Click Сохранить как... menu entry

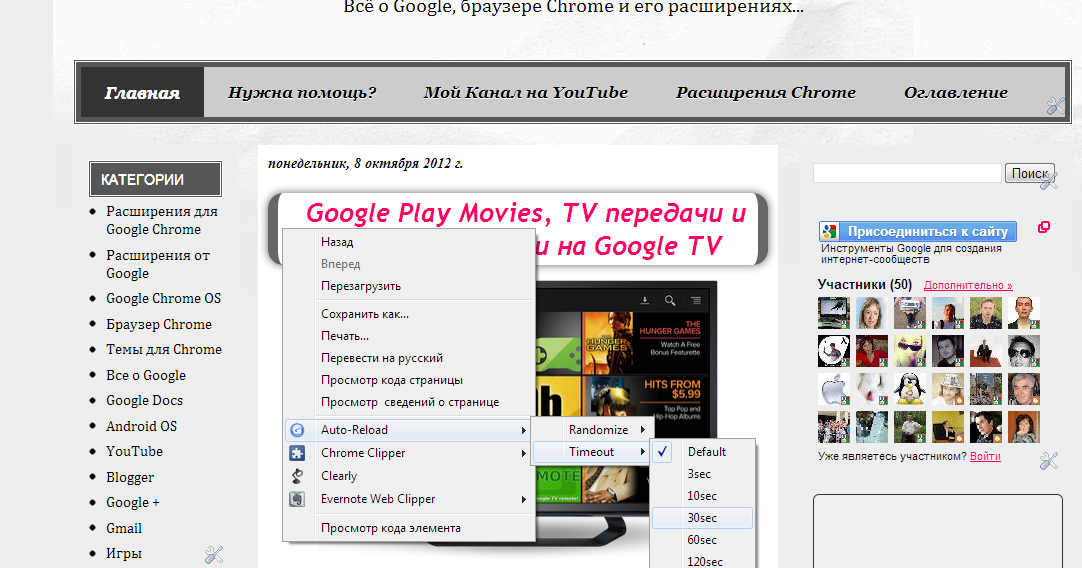[409, 314]
